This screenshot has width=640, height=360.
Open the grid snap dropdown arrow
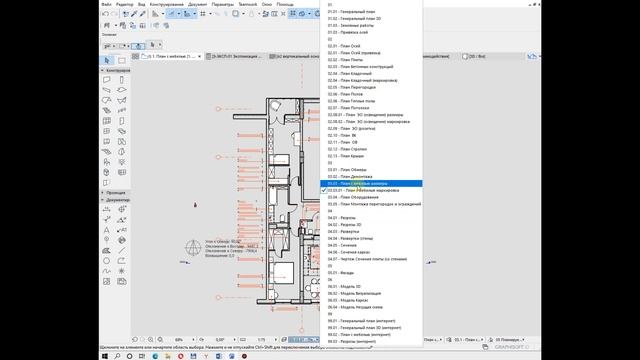[x=211, y=14]
